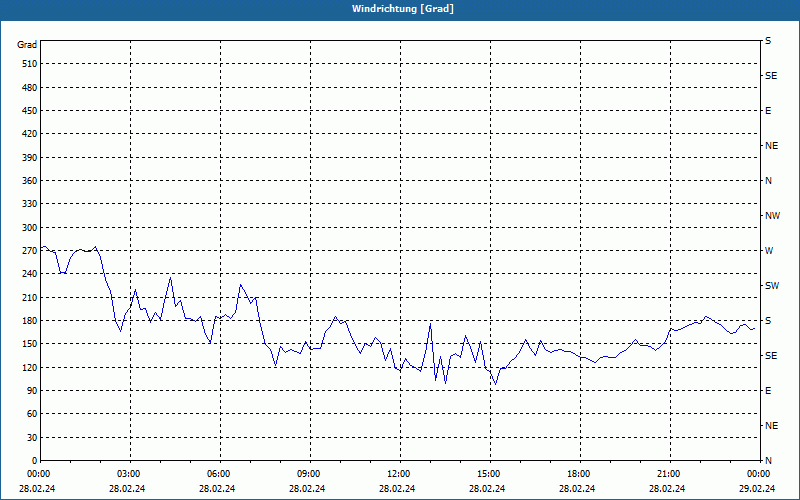Image resolution: width=800 pixels, height=500 pixels.
Task: Click the 28.02.24 date below 12:00
Action: coord(397,489)
